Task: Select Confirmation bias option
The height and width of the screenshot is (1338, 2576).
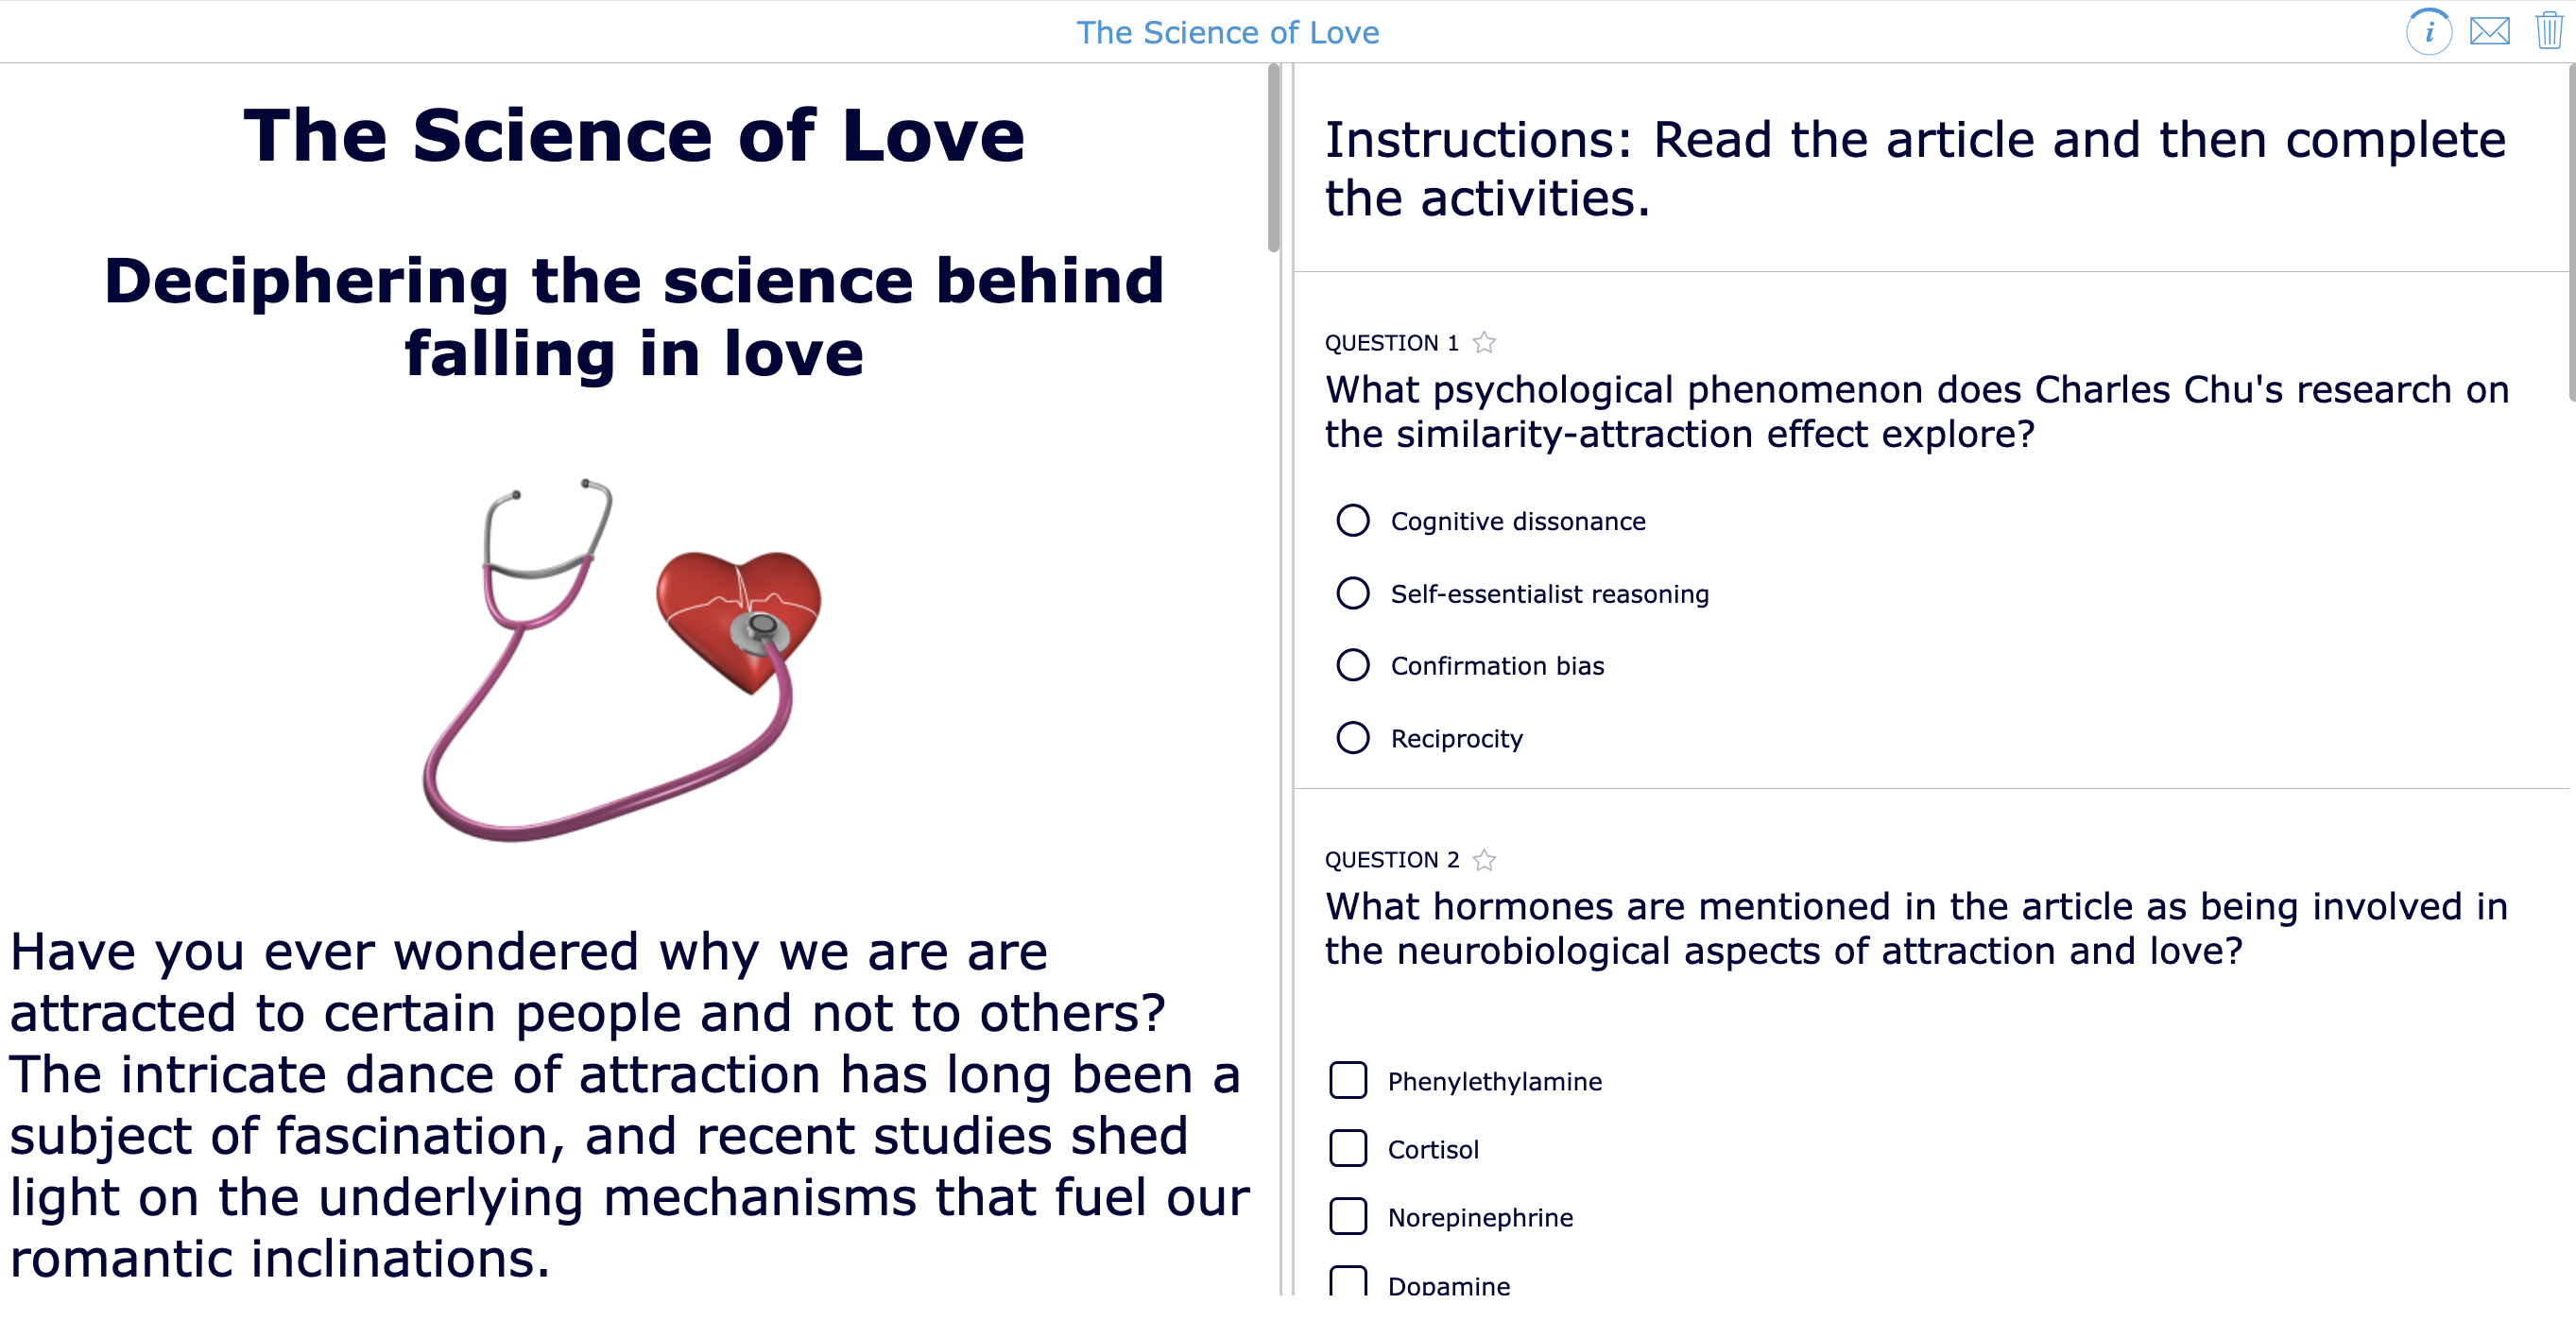Action: pyautogui.click(x=1353, y=665)
